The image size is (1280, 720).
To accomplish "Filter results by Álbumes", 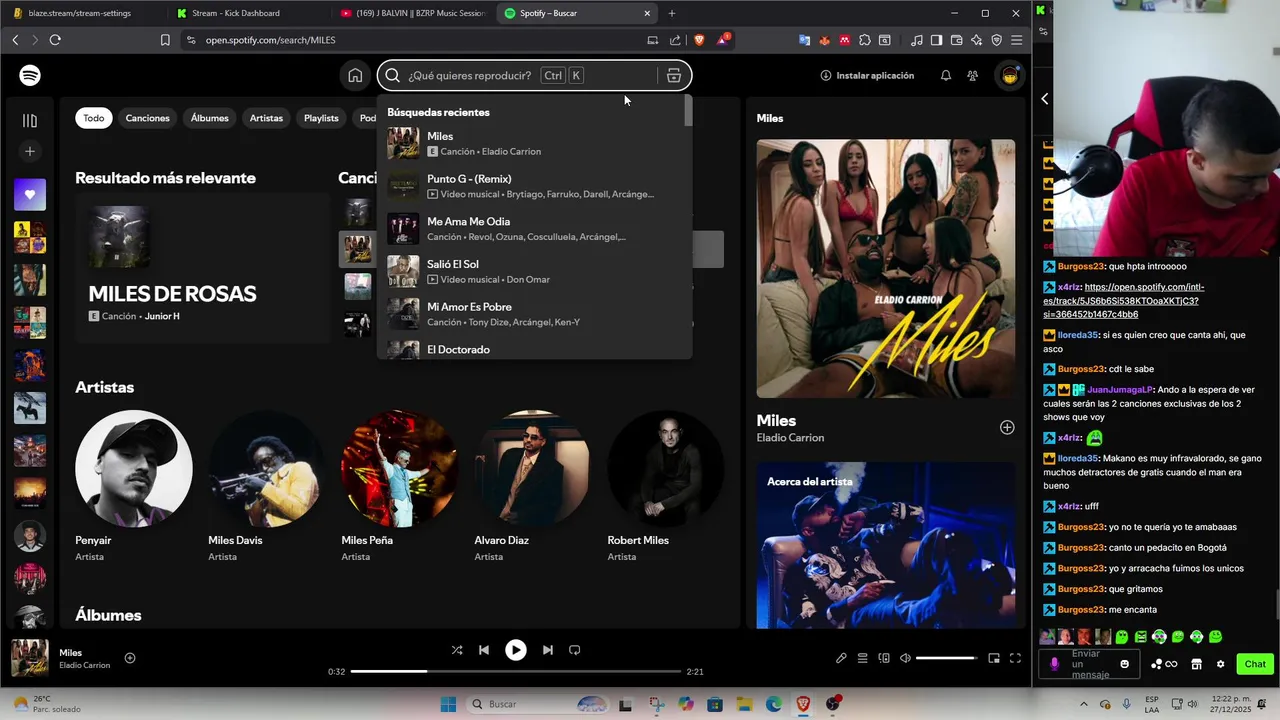I will point(210,118).
